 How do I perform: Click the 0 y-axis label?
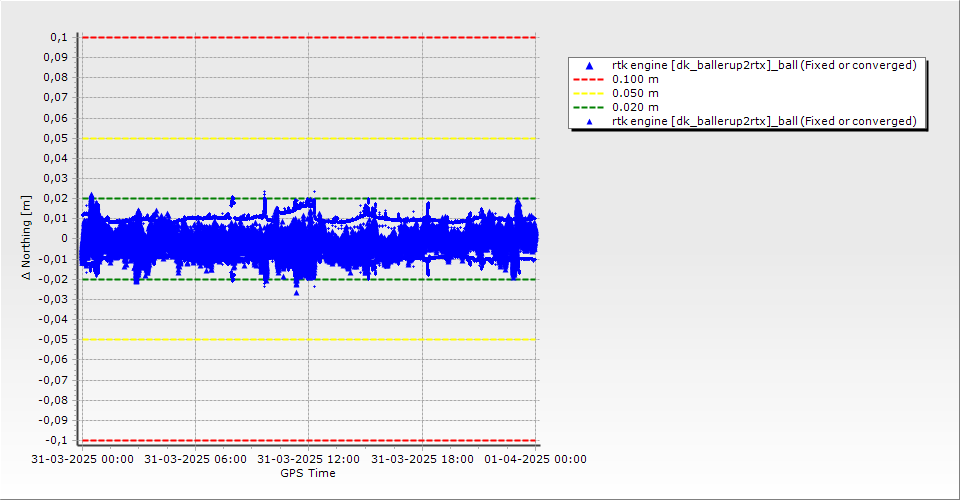pos(64,239)
